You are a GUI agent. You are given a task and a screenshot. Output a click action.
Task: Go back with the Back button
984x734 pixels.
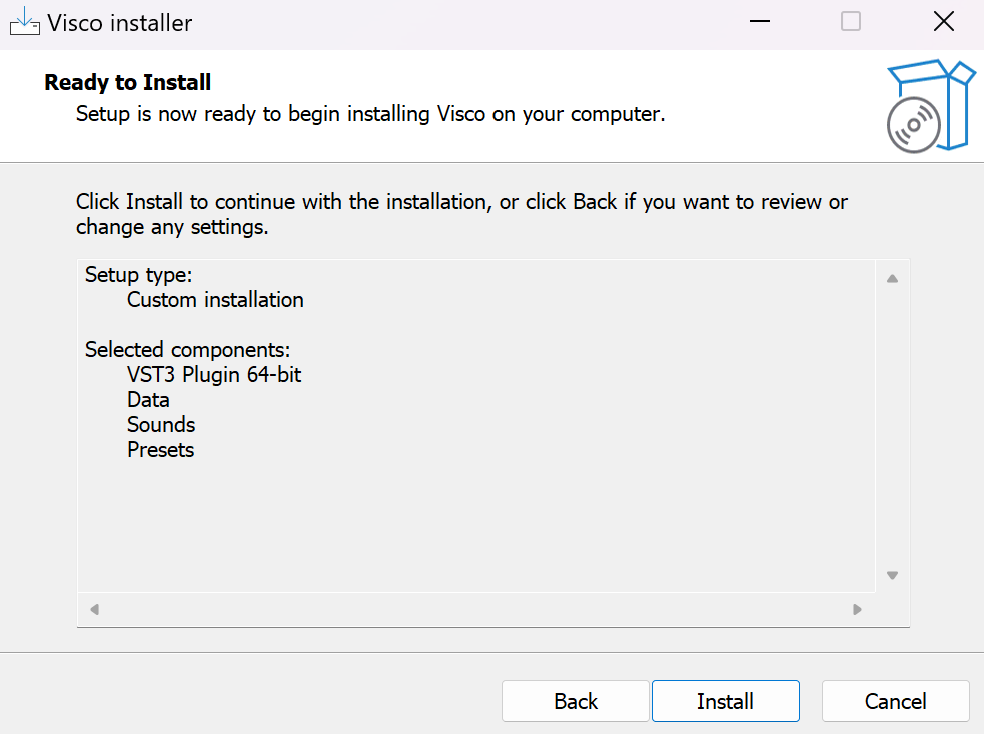(576, 701)
